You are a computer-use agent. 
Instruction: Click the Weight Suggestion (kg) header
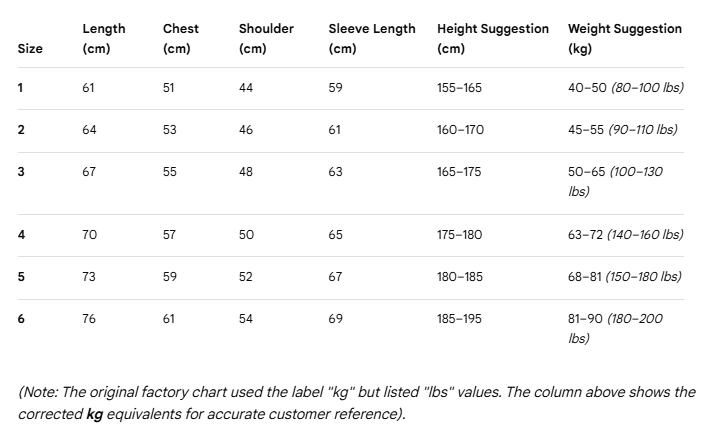pyautogui.click(x=625, y=39)
